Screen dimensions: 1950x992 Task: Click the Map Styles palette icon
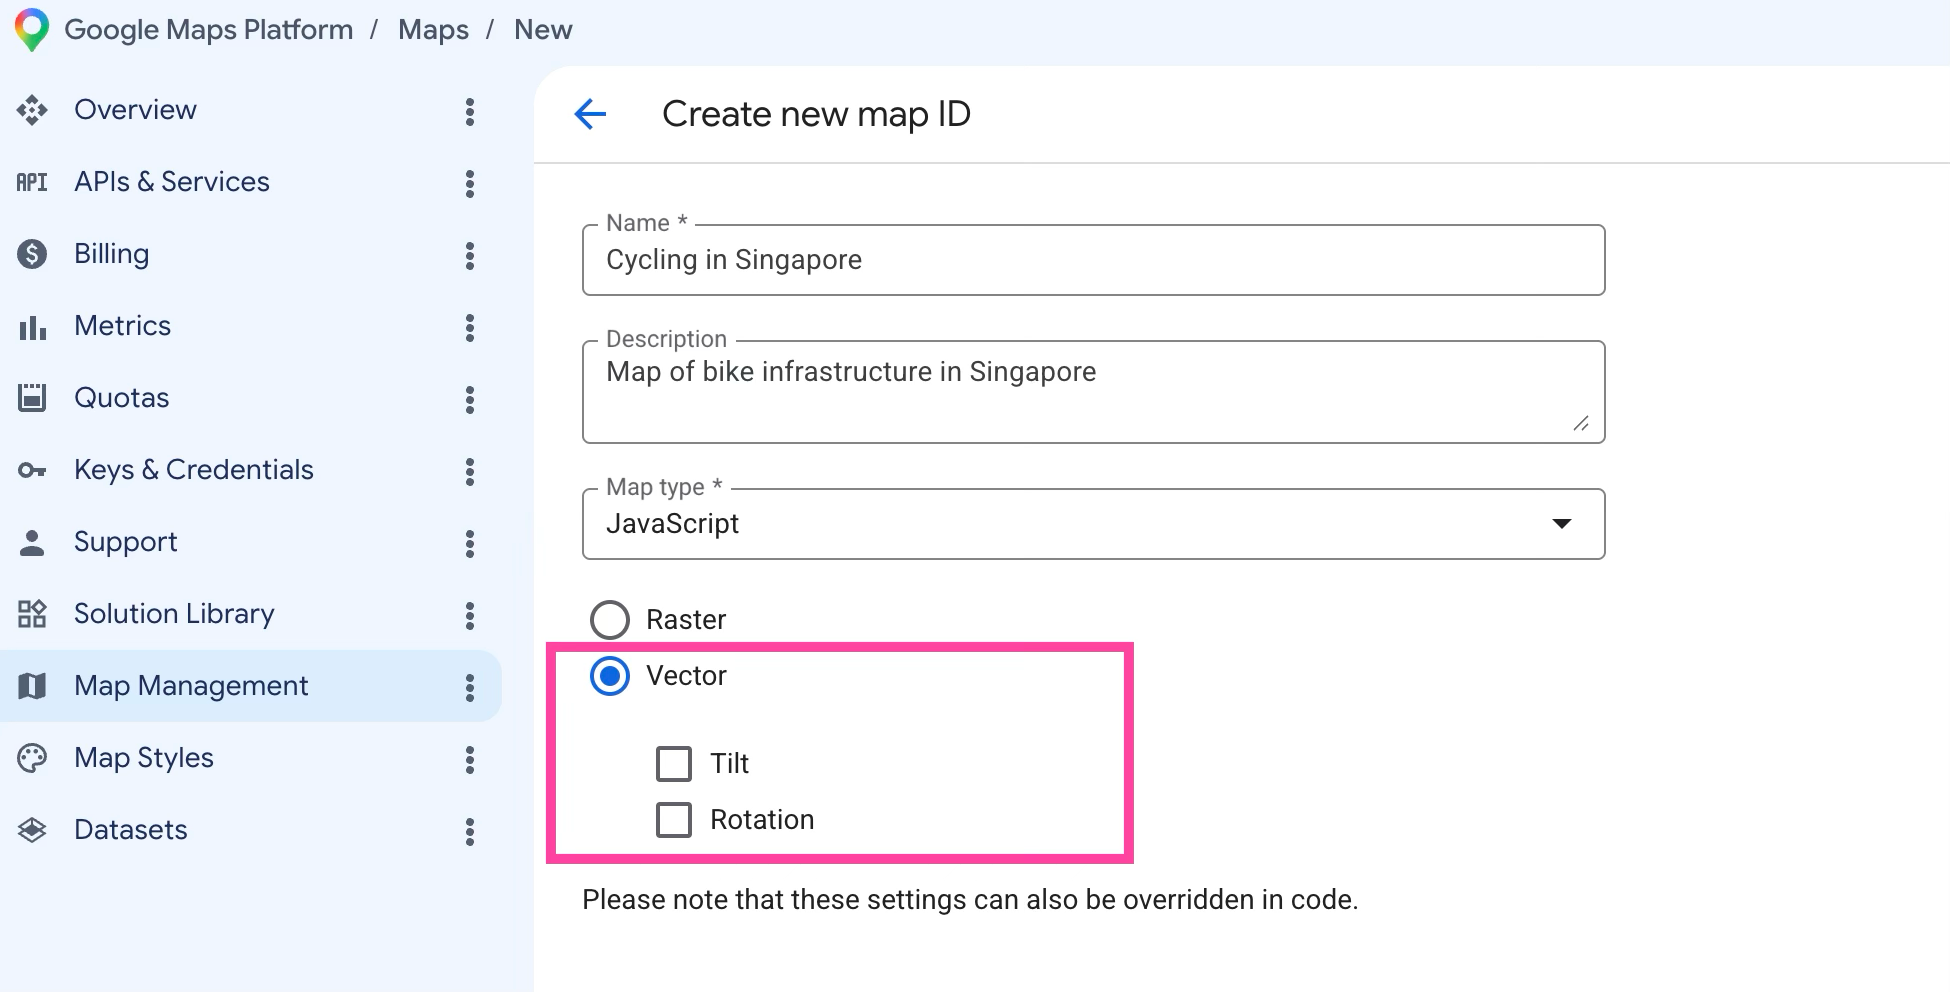point(32,758)
